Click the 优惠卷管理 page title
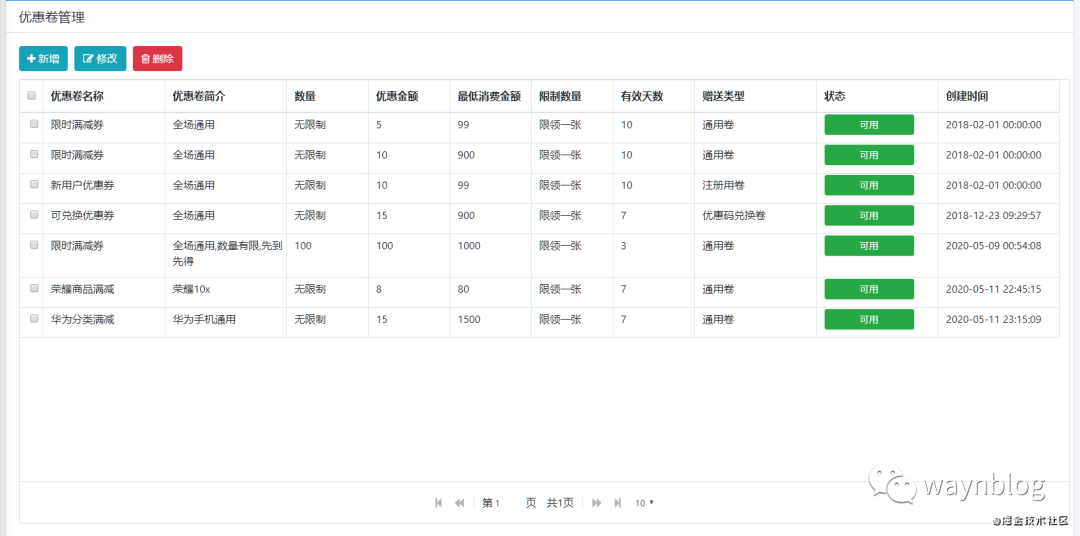The width and height of the screenshot is (1080, 536). coord(52,18)
